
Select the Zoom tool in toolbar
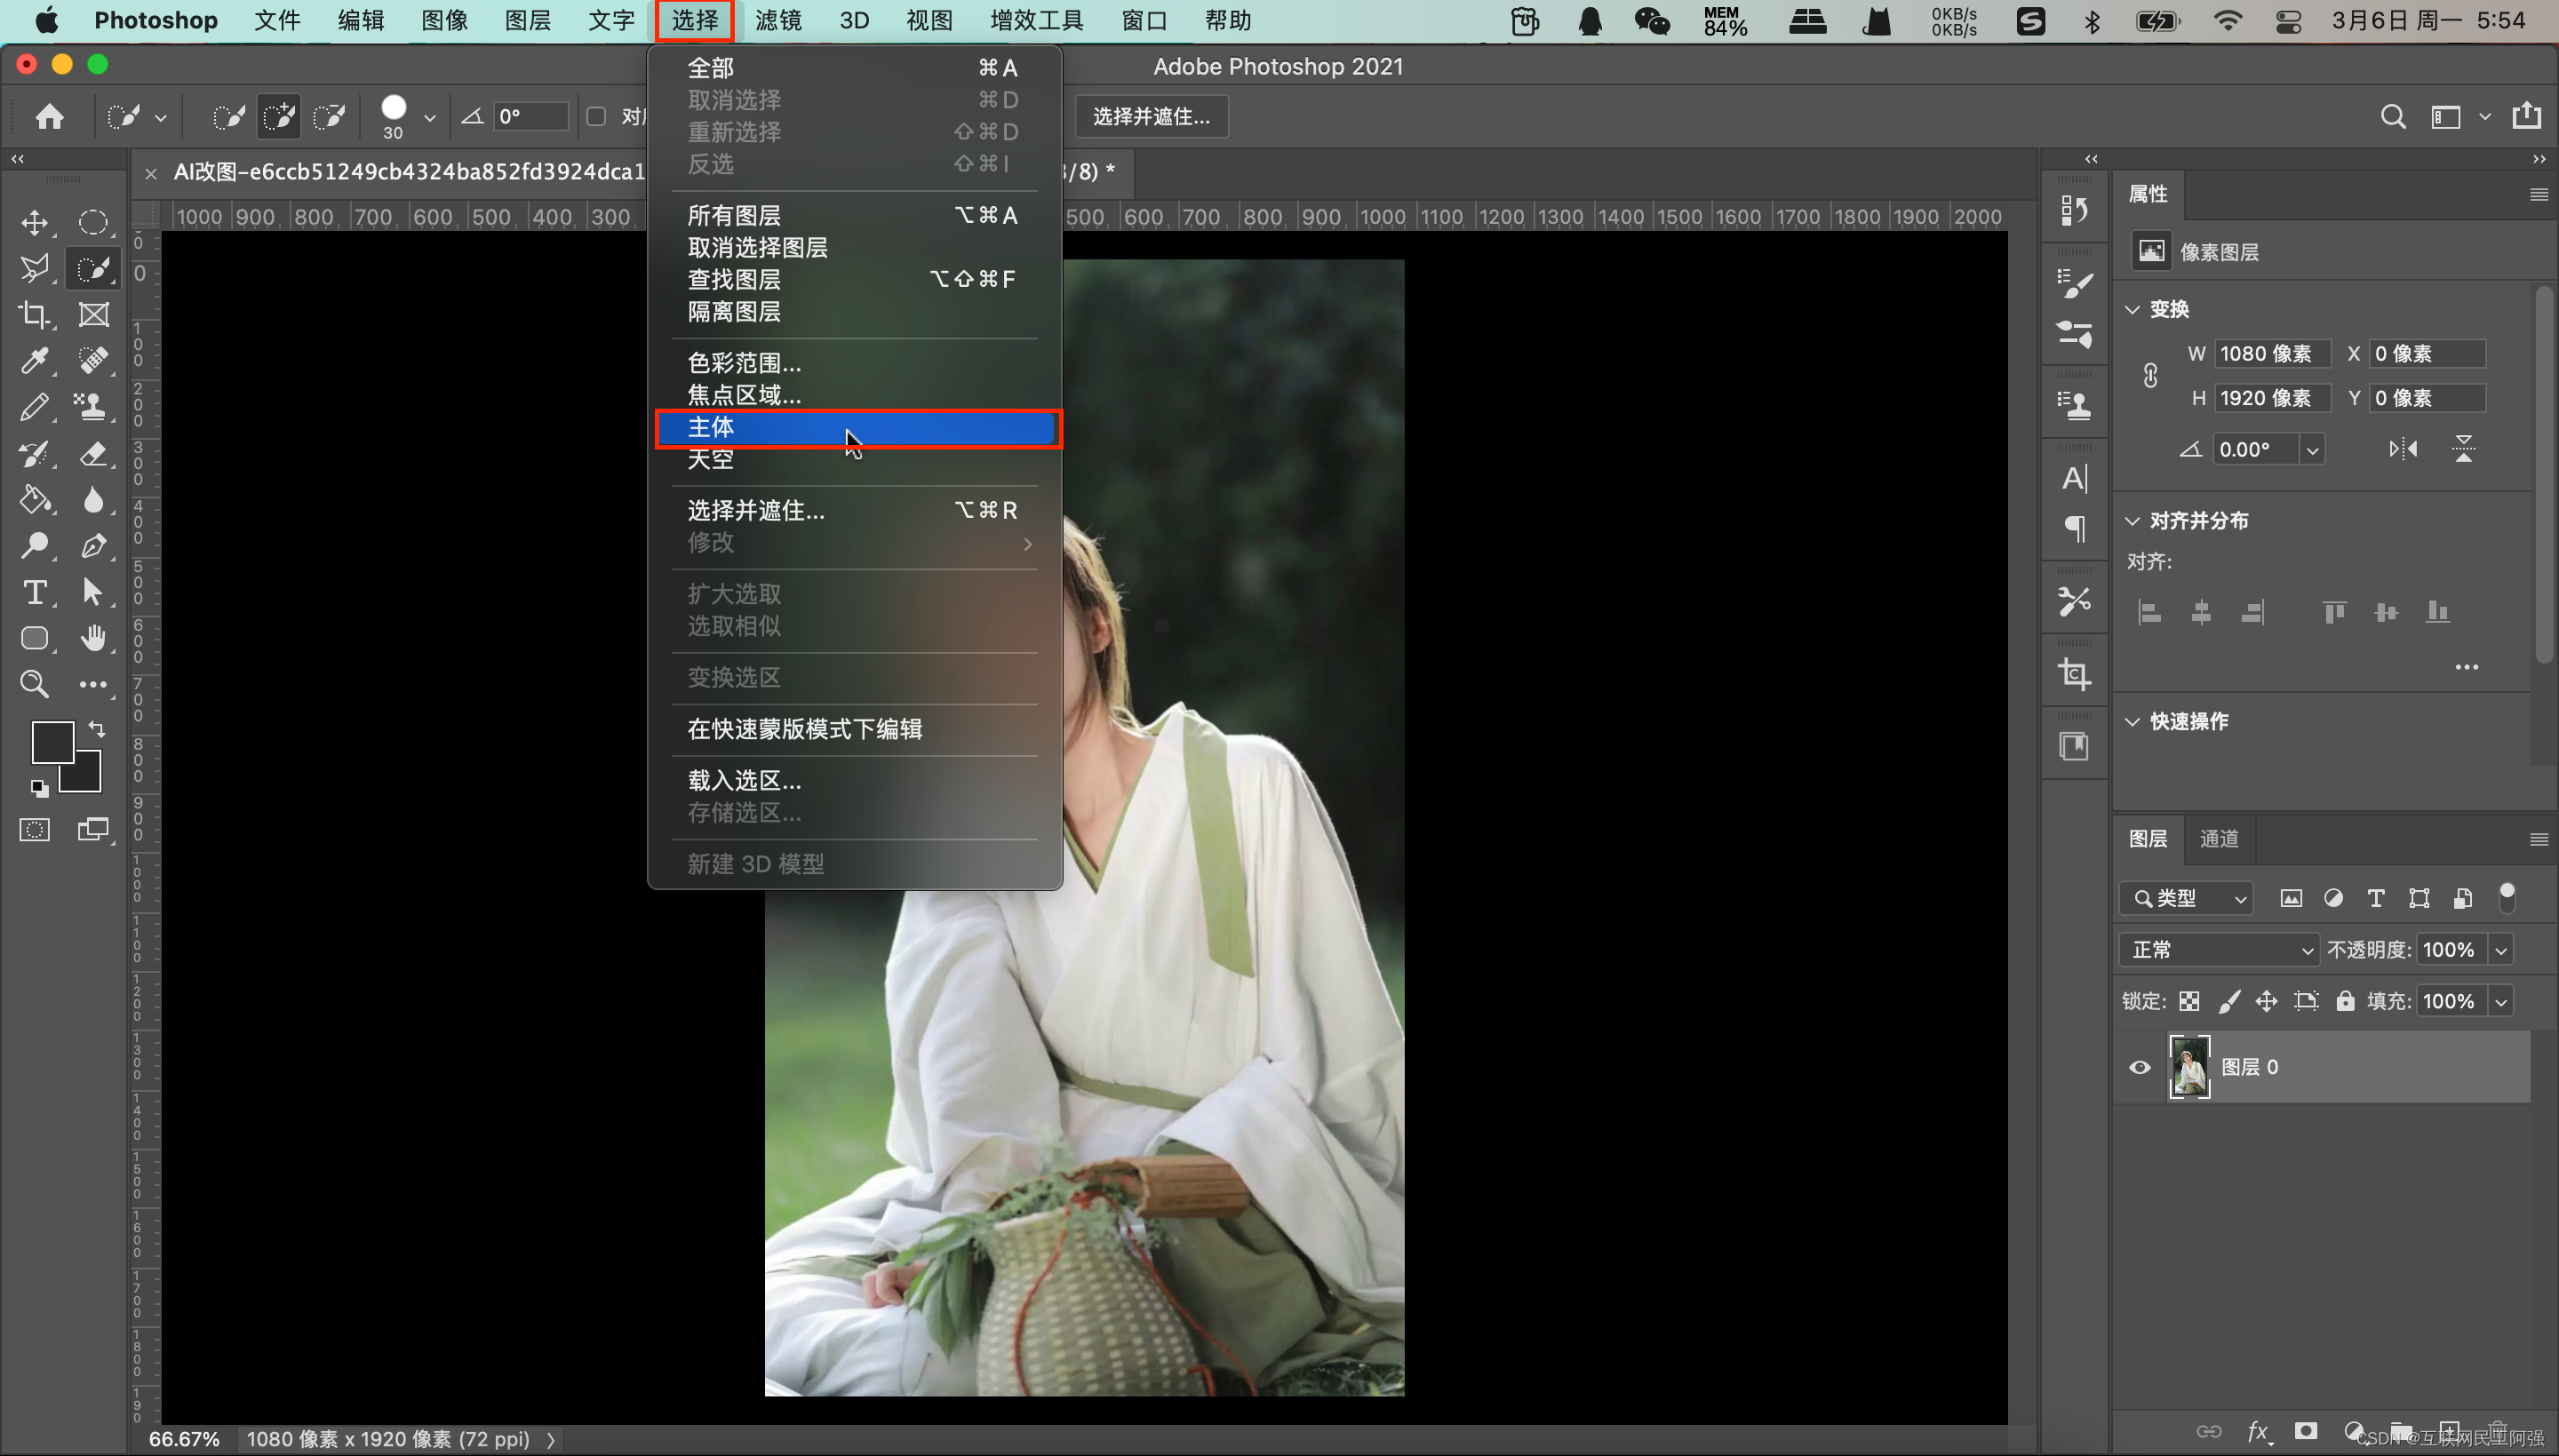[35, 684]
